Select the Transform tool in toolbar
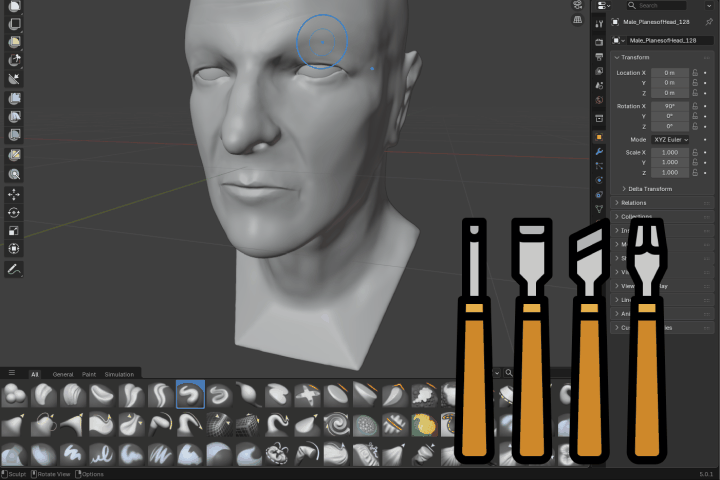The width and height of the screenshot is (720, 480). pyautogui.click(x=14, y=248)
